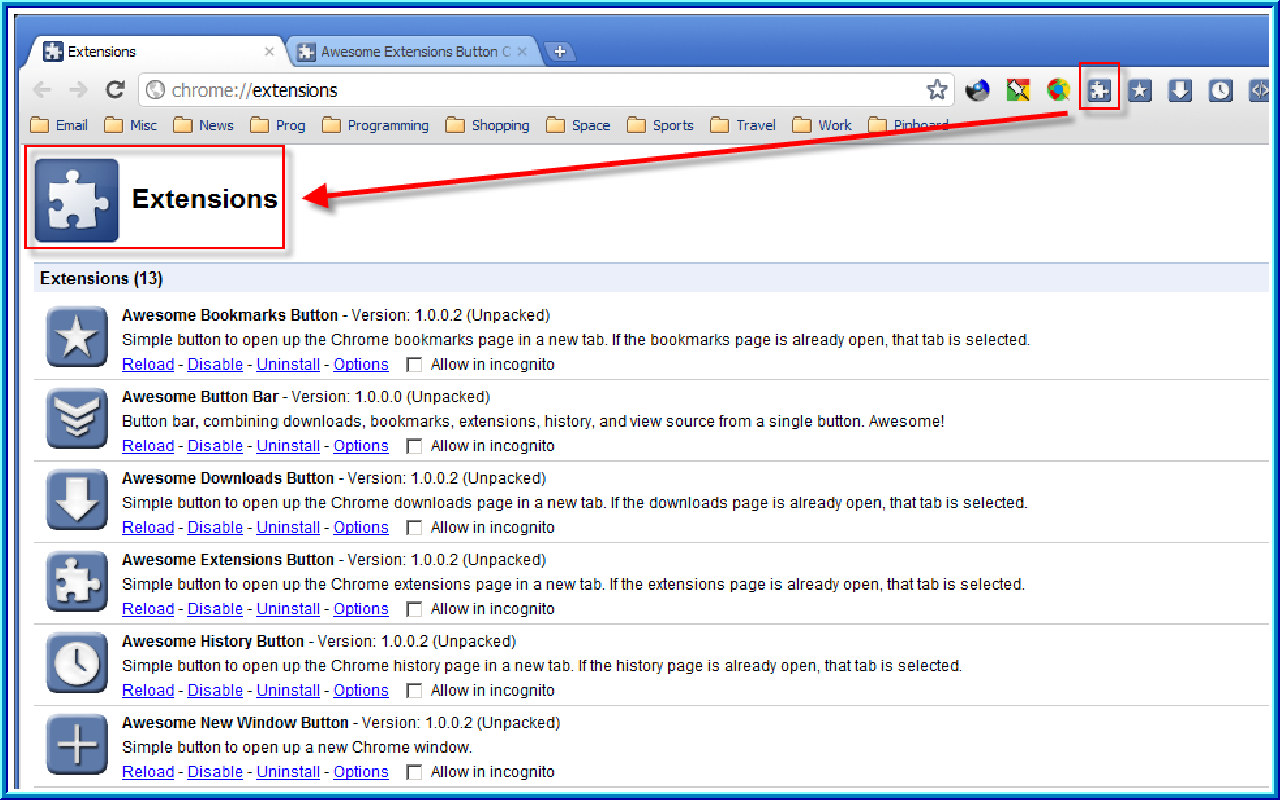Open Options for Awesome History Button
1280x800 pixels.
pos(361,691)
